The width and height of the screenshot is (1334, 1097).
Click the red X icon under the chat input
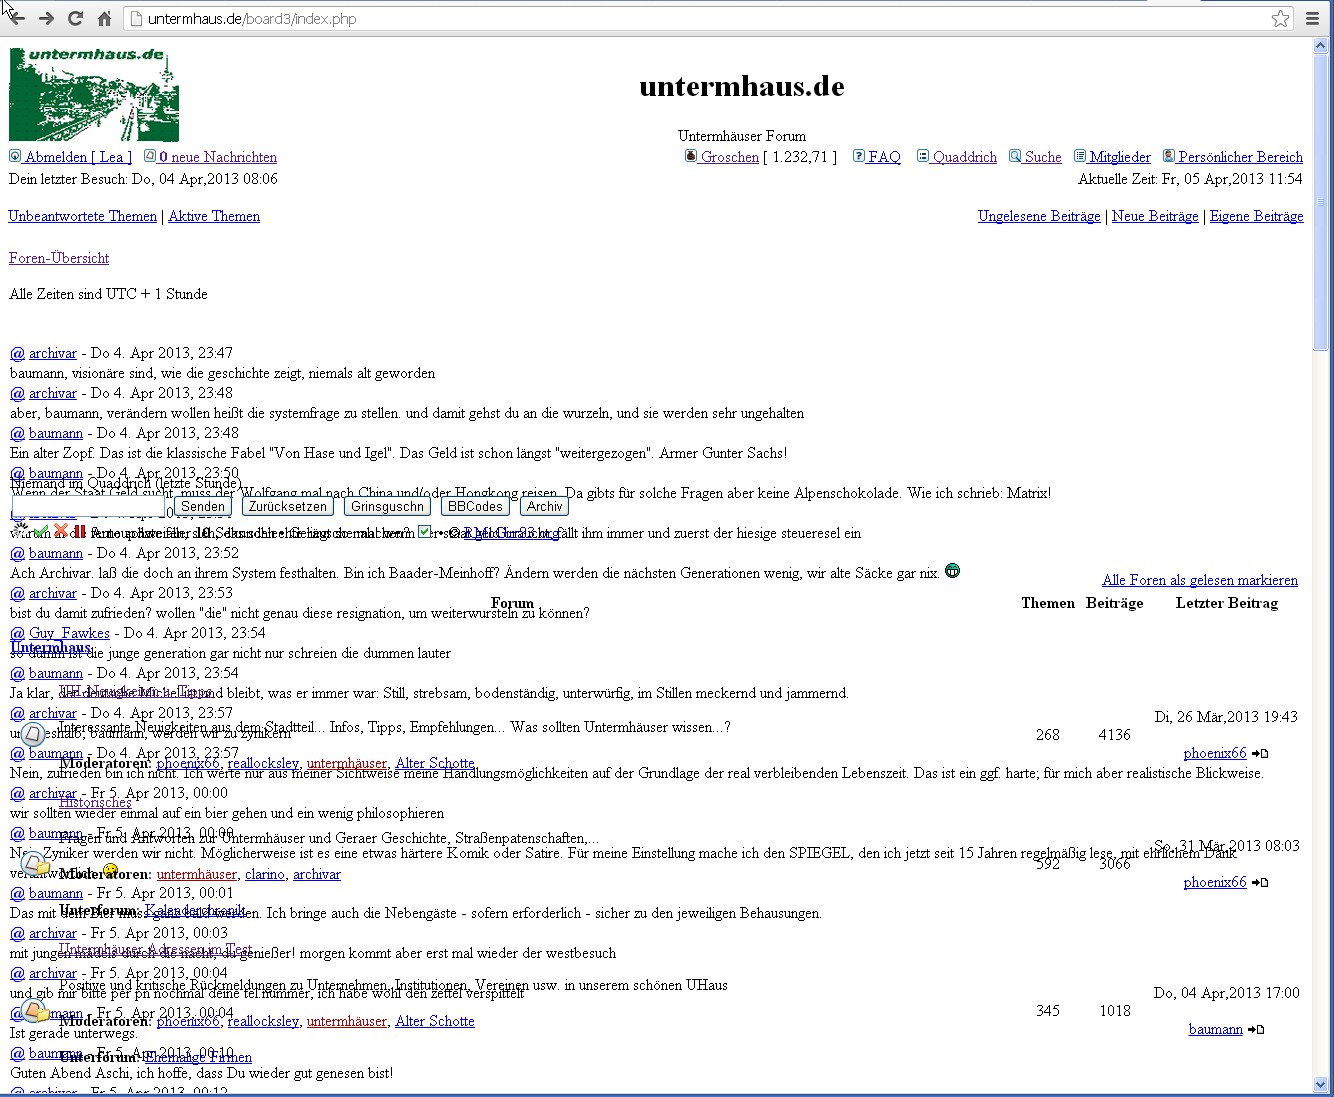pyautogui.click(x=60, y=532)
